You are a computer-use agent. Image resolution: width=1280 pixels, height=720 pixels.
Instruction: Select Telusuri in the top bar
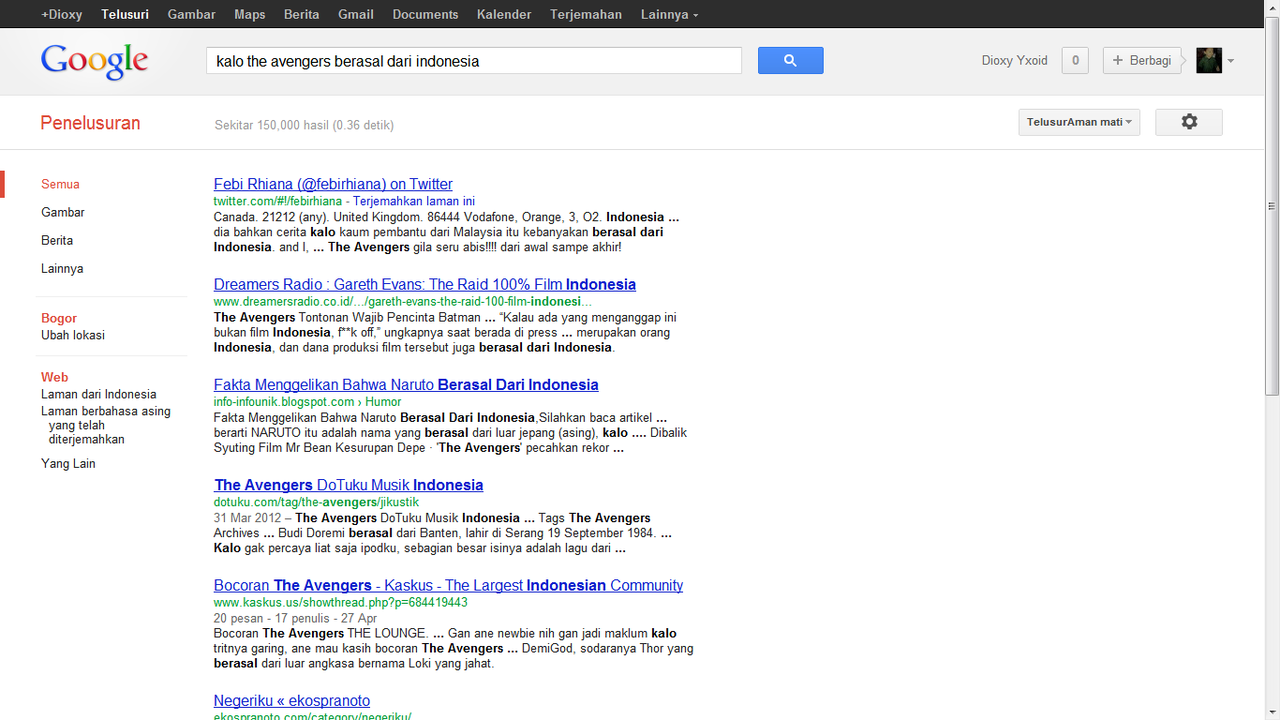click(x=125, y=14)
